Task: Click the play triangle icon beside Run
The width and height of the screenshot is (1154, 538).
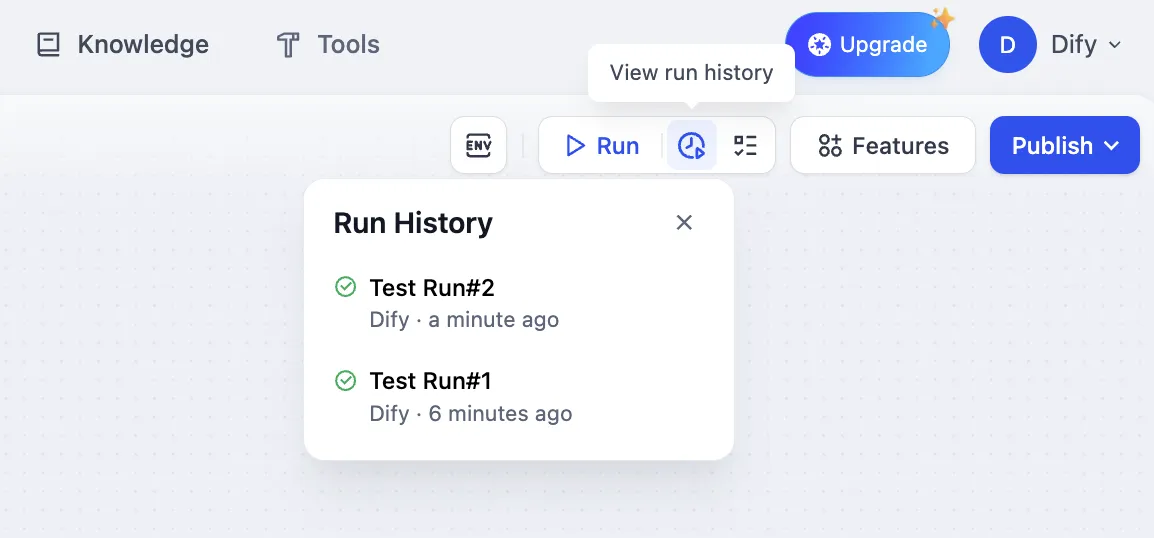Action: 575,146
